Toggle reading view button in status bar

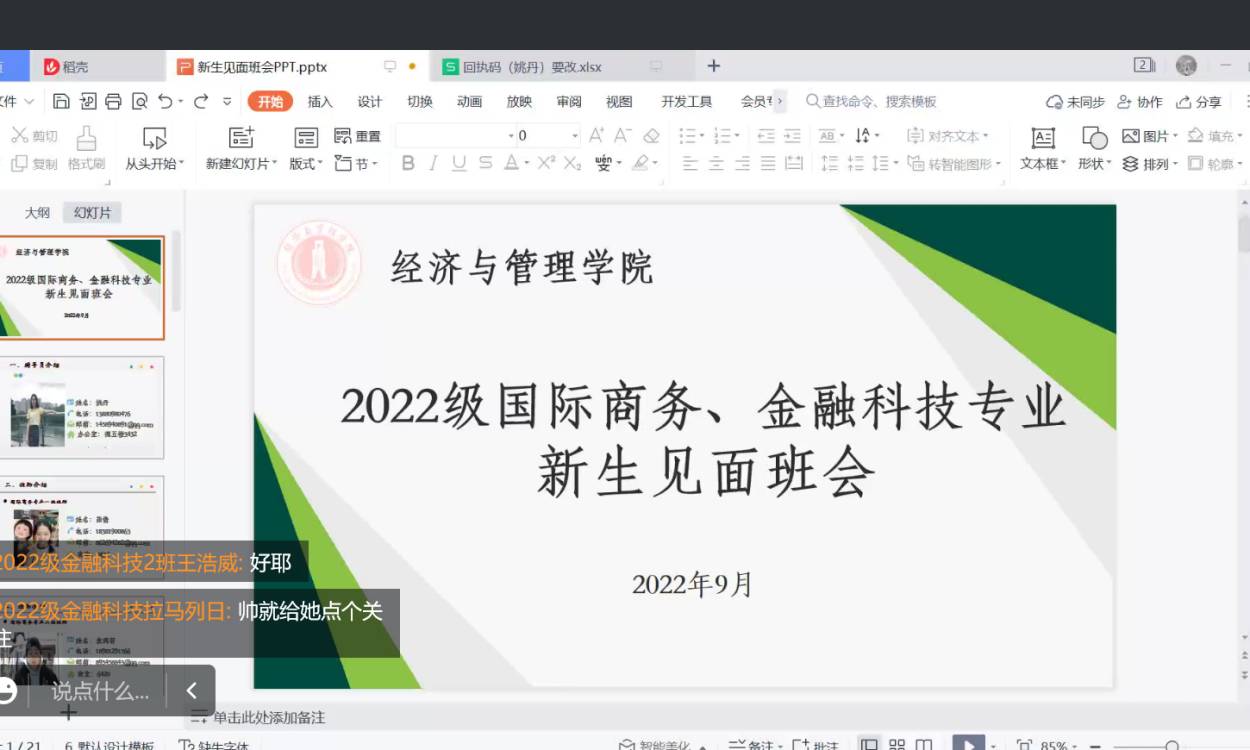(924, 745)
